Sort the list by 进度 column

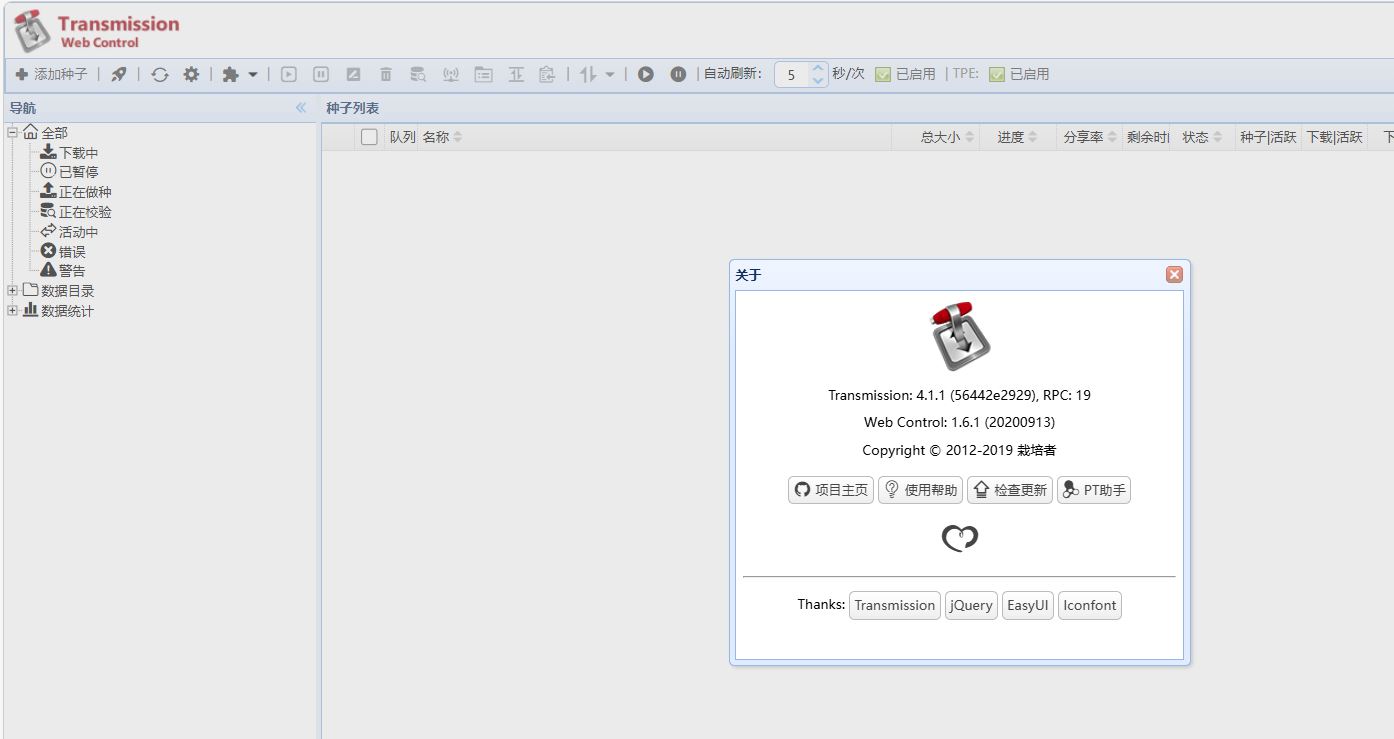coord(1018,137)
